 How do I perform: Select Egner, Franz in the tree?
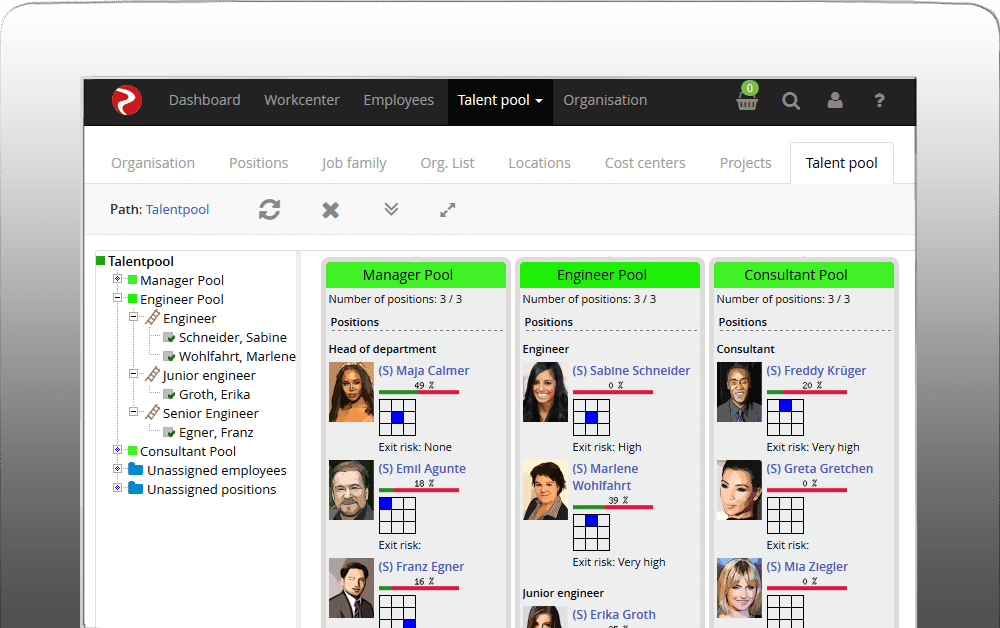(216, 432)
